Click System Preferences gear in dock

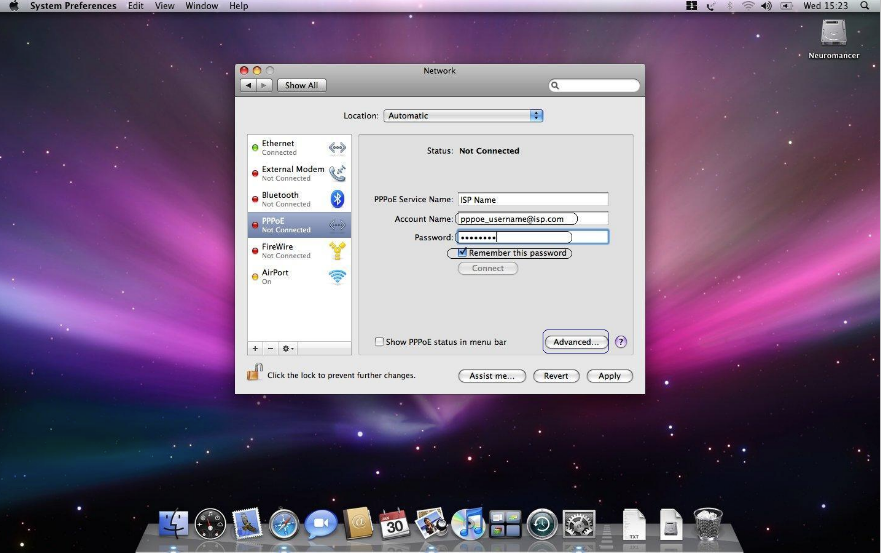(x=579, y=524)
